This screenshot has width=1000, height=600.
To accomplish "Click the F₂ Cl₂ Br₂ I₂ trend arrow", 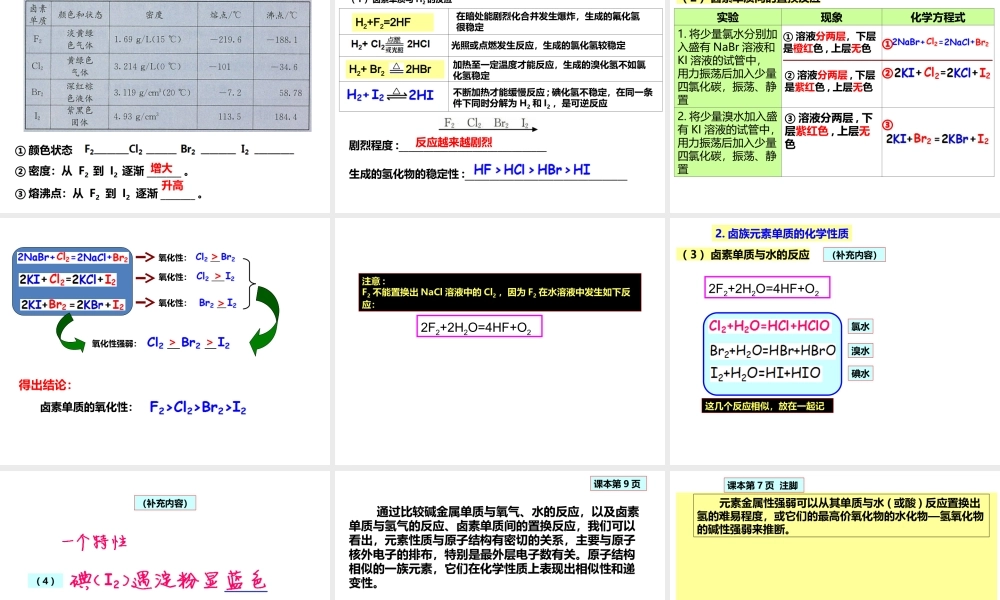I will click(486, 128).
